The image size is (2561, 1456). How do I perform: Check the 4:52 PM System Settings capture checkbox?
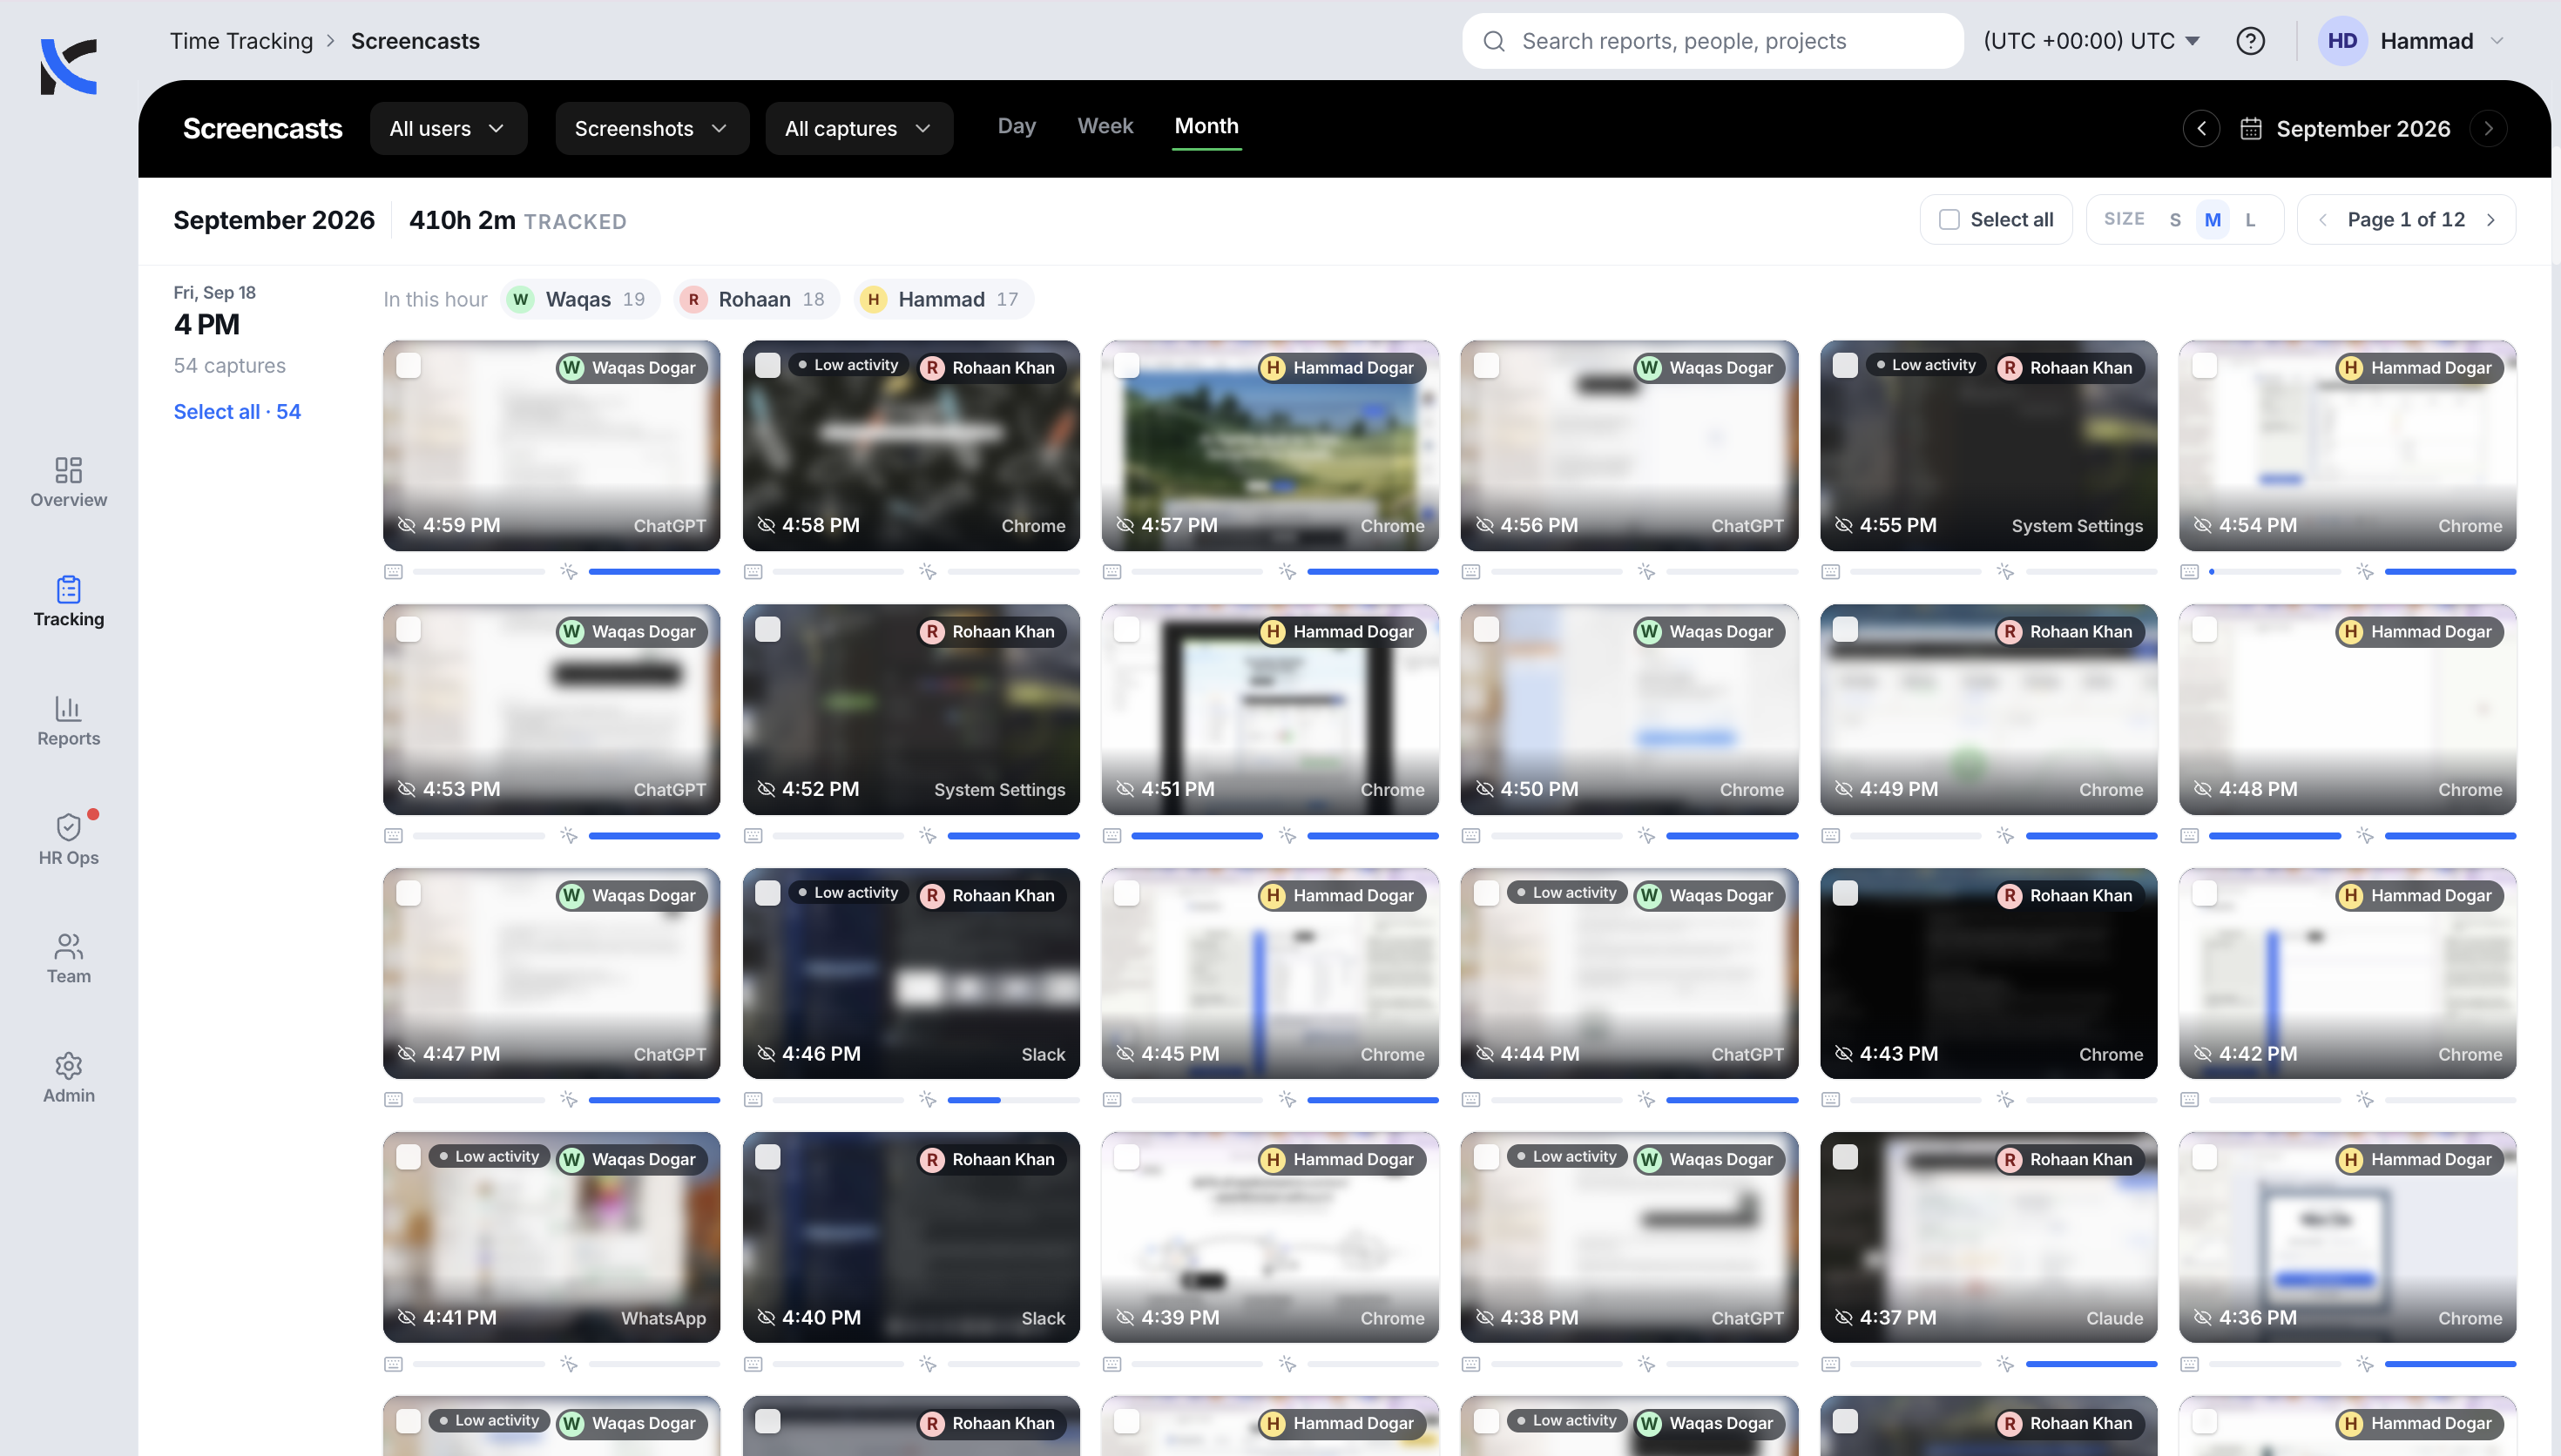[767, 630]
